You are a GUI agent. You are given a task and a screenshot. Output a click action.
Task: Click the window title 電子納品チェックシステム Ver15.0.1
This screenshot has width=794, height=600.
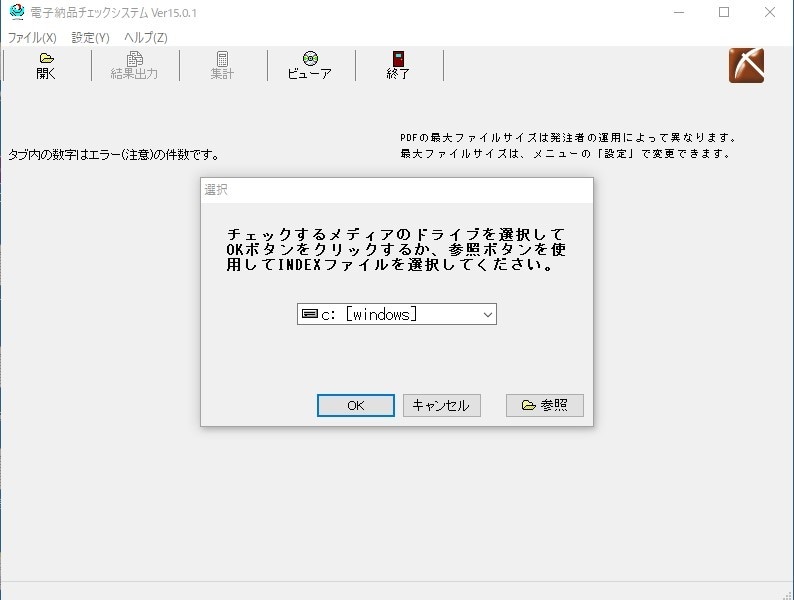[x=113, y=13]
